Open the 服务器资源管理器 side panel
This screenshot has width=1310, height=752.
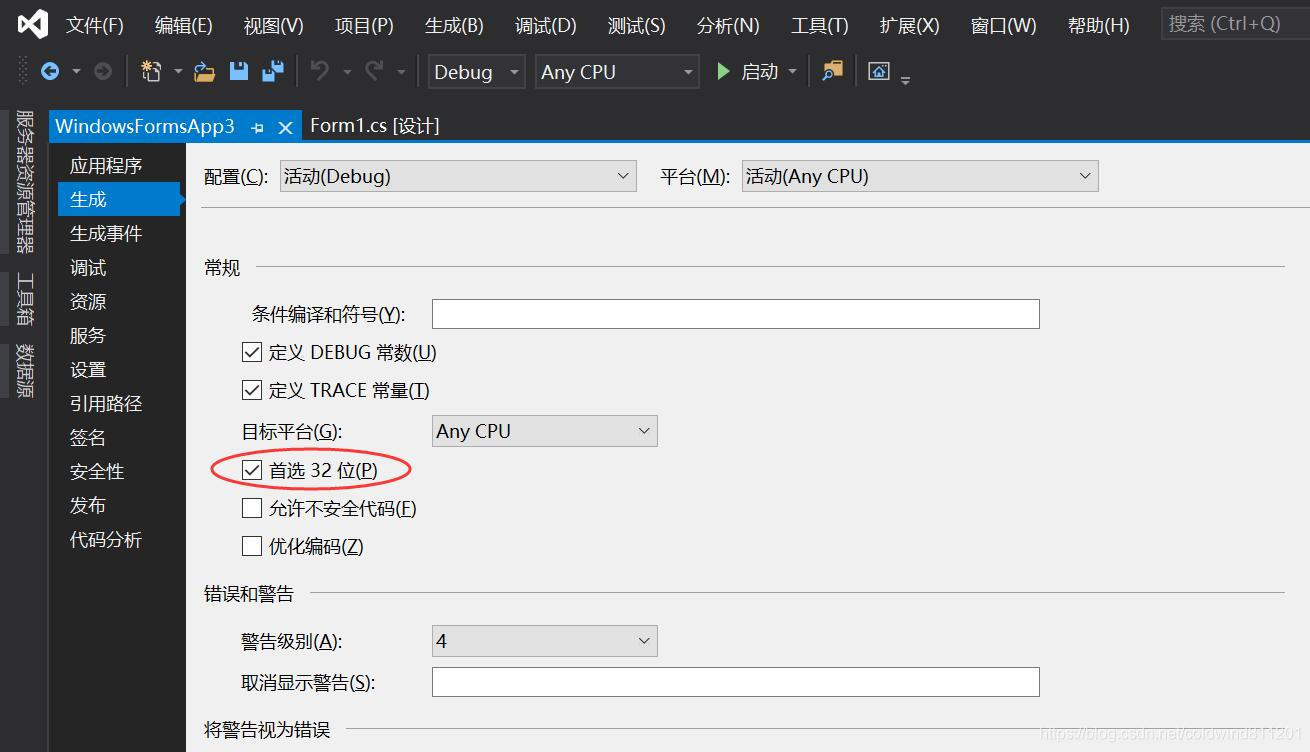pos(25,181)
